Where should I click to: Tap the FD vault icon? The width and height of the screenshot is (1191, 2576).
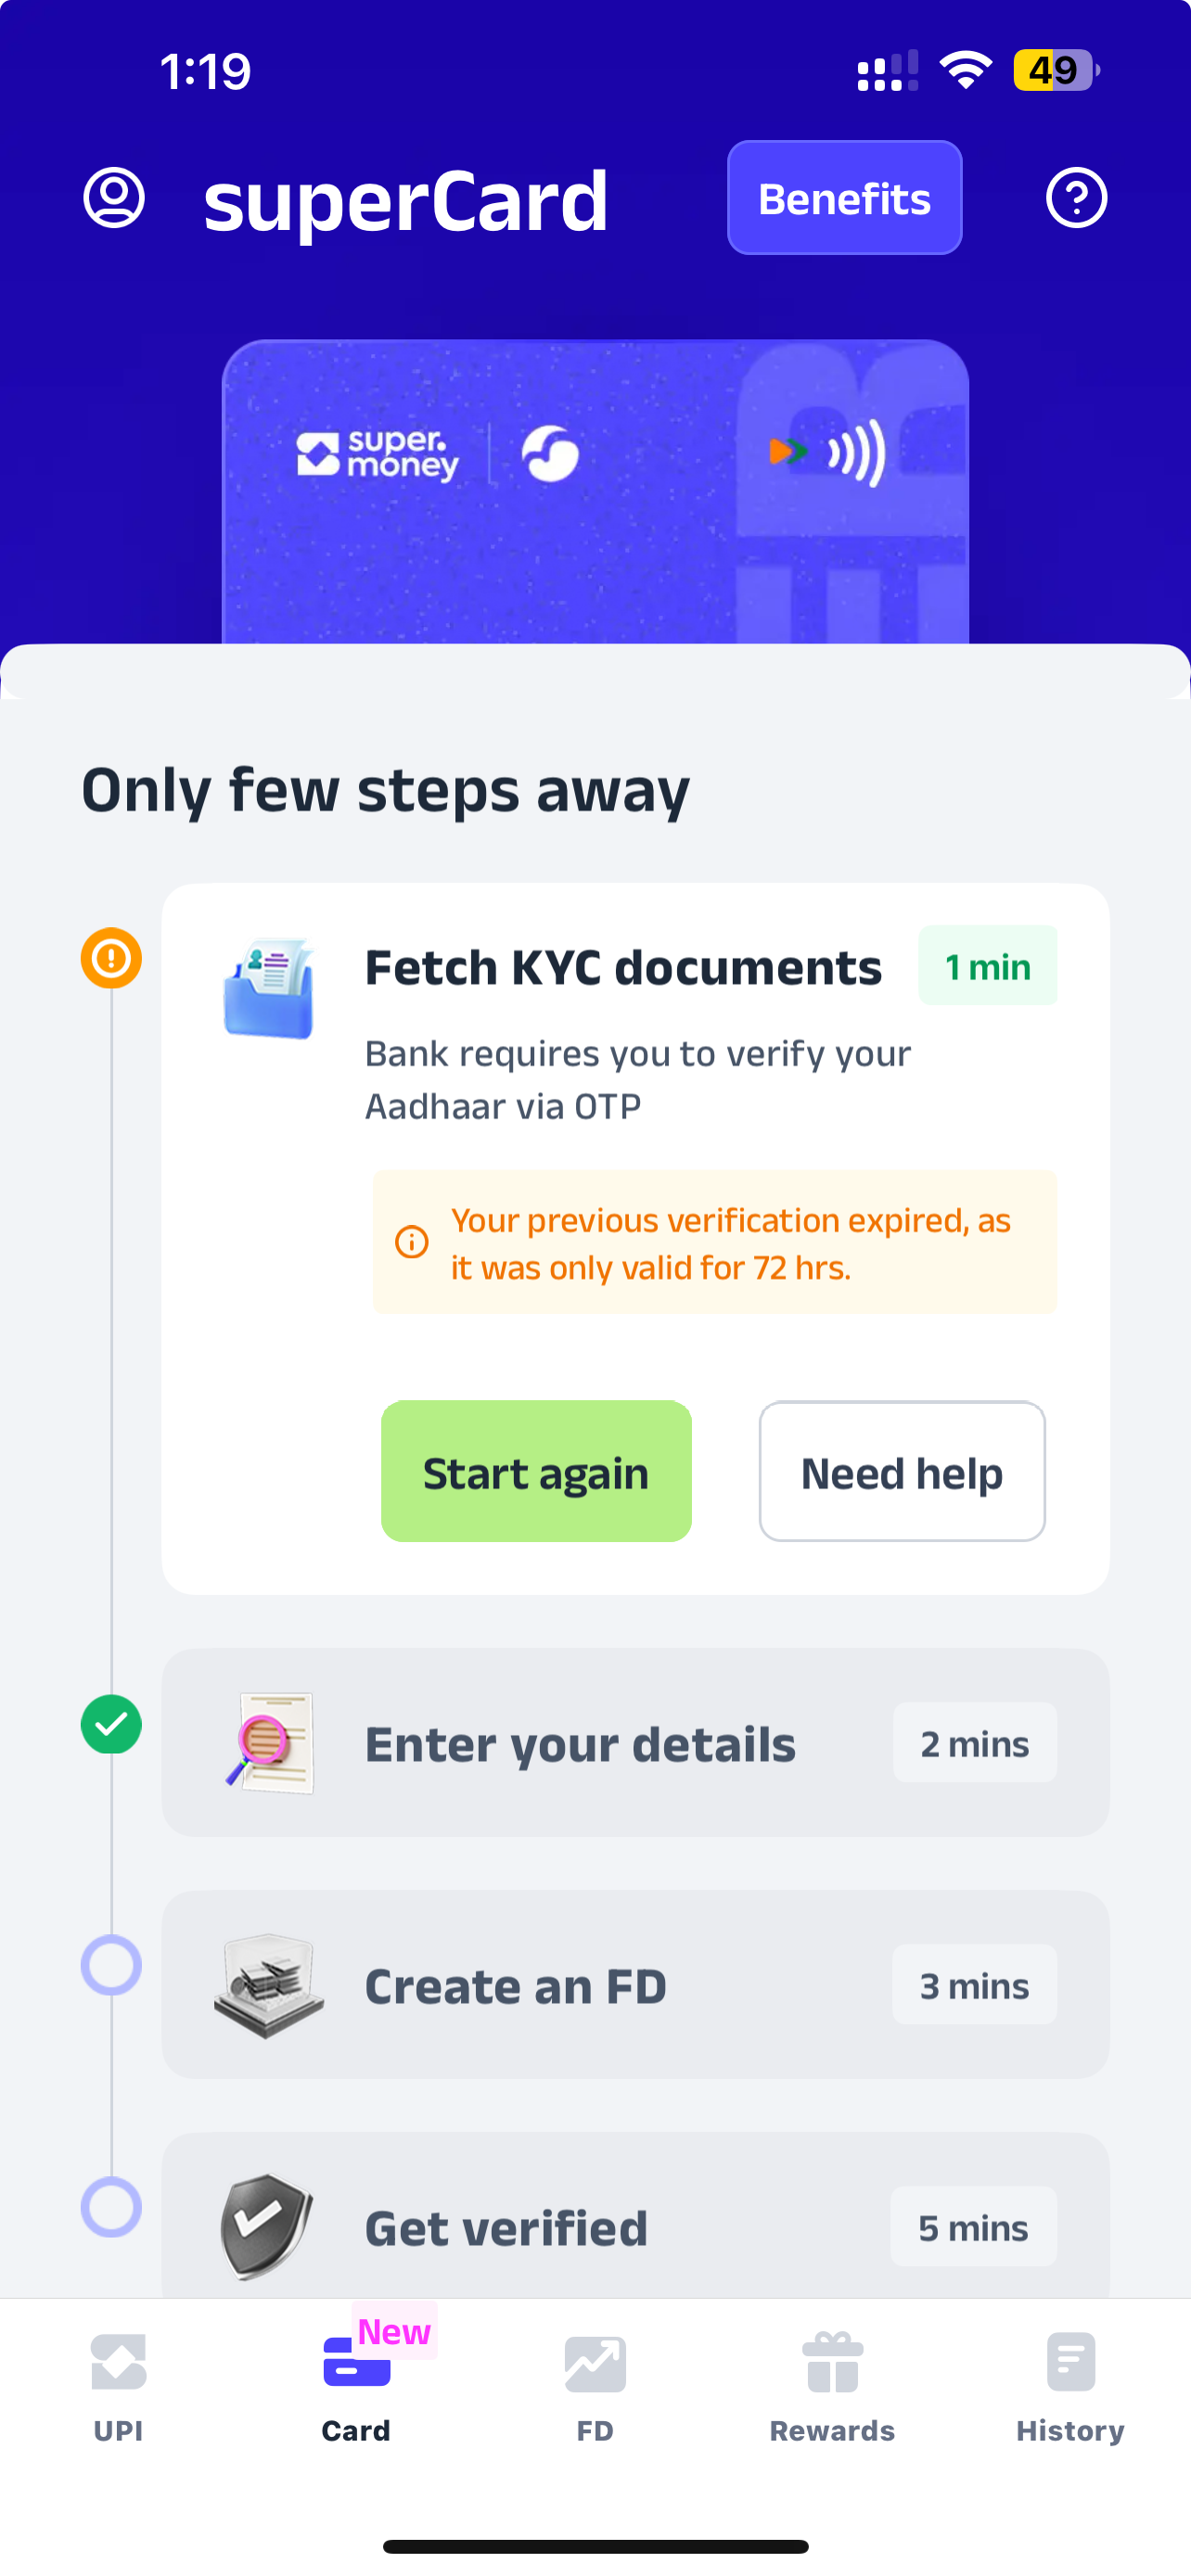269,1984
